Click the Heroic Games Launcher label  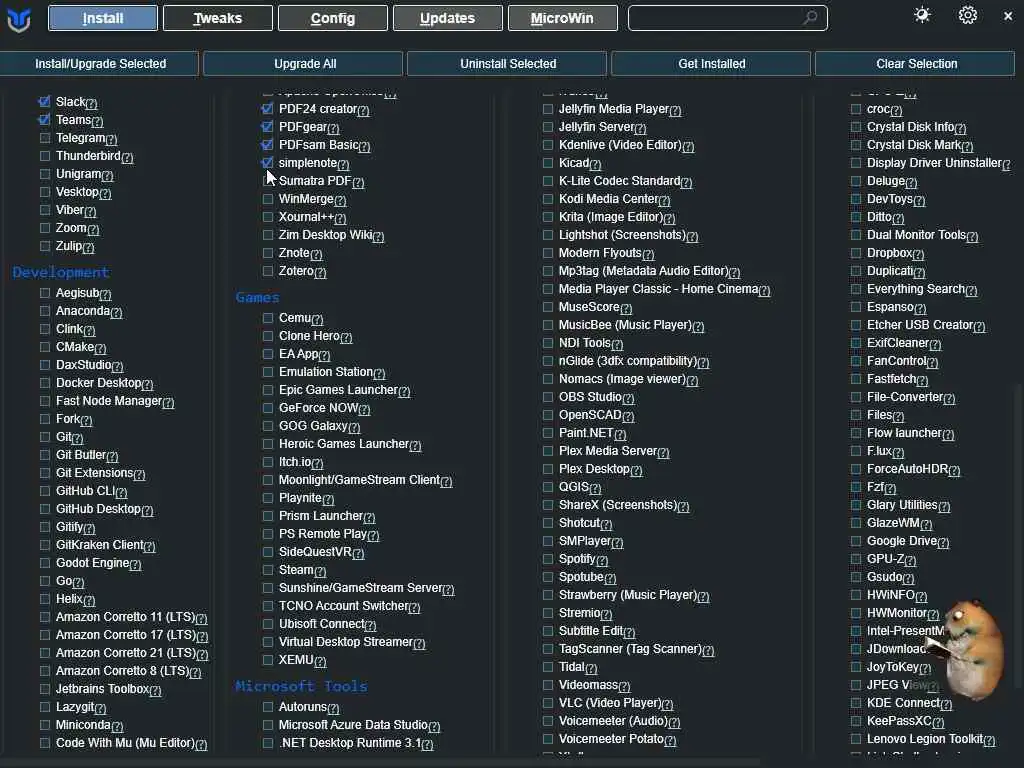344,443
